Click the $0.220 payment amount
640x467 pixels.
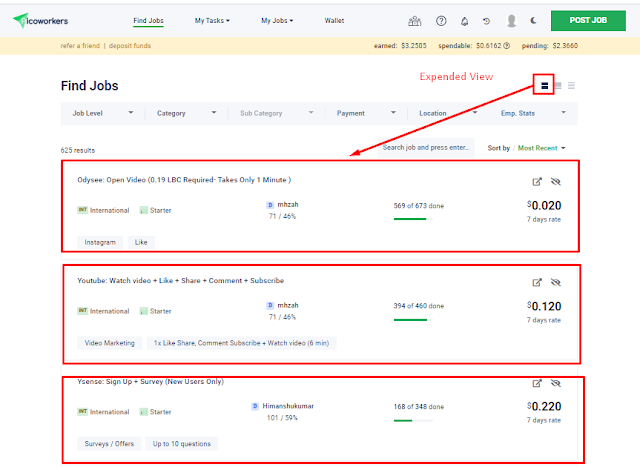click(544, 407)
